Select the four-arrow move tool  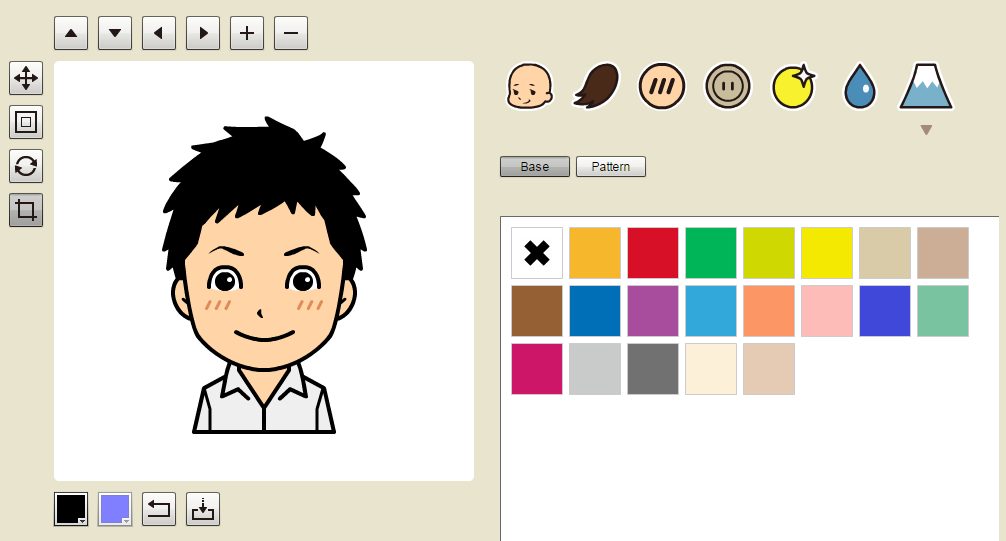26,77
